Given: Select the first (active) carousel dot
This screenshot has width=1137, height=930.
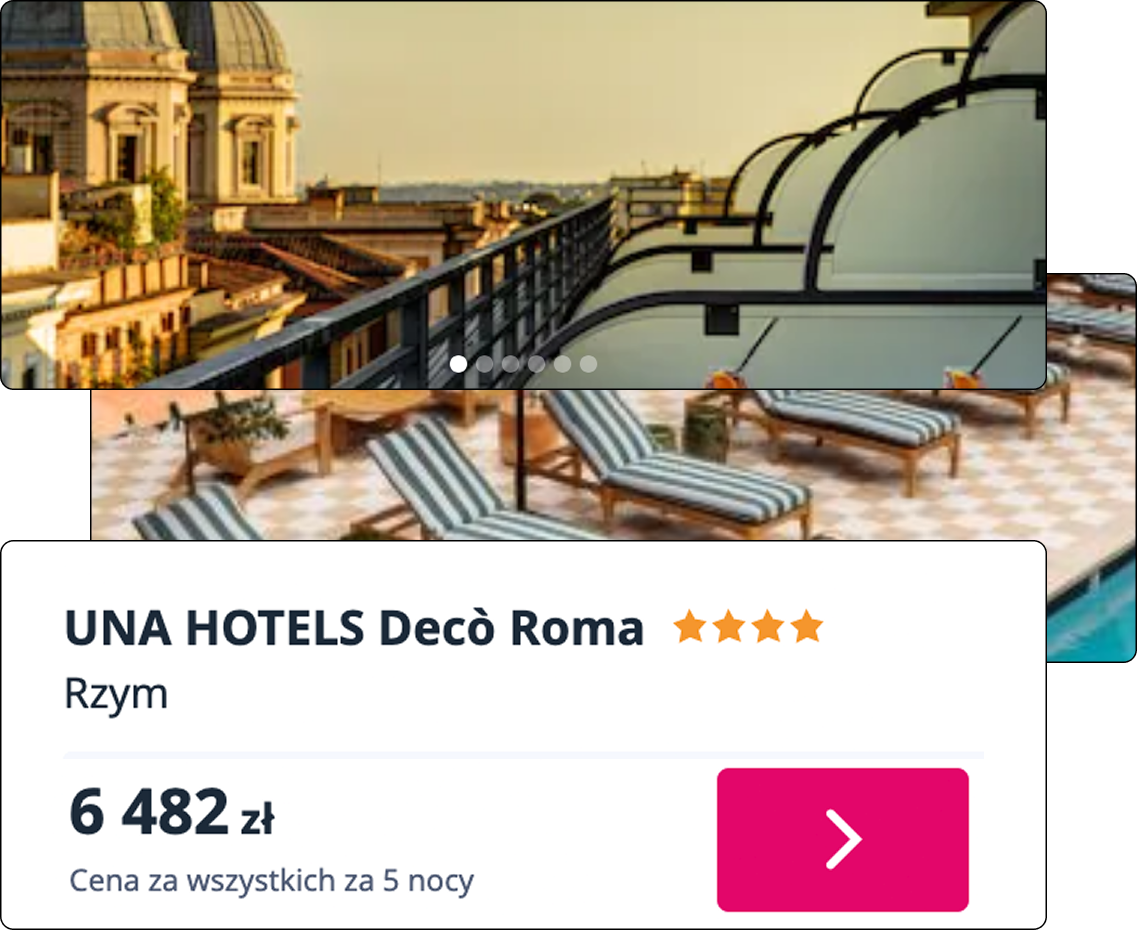Looking at the screenshot, I should tap(458, 364).
